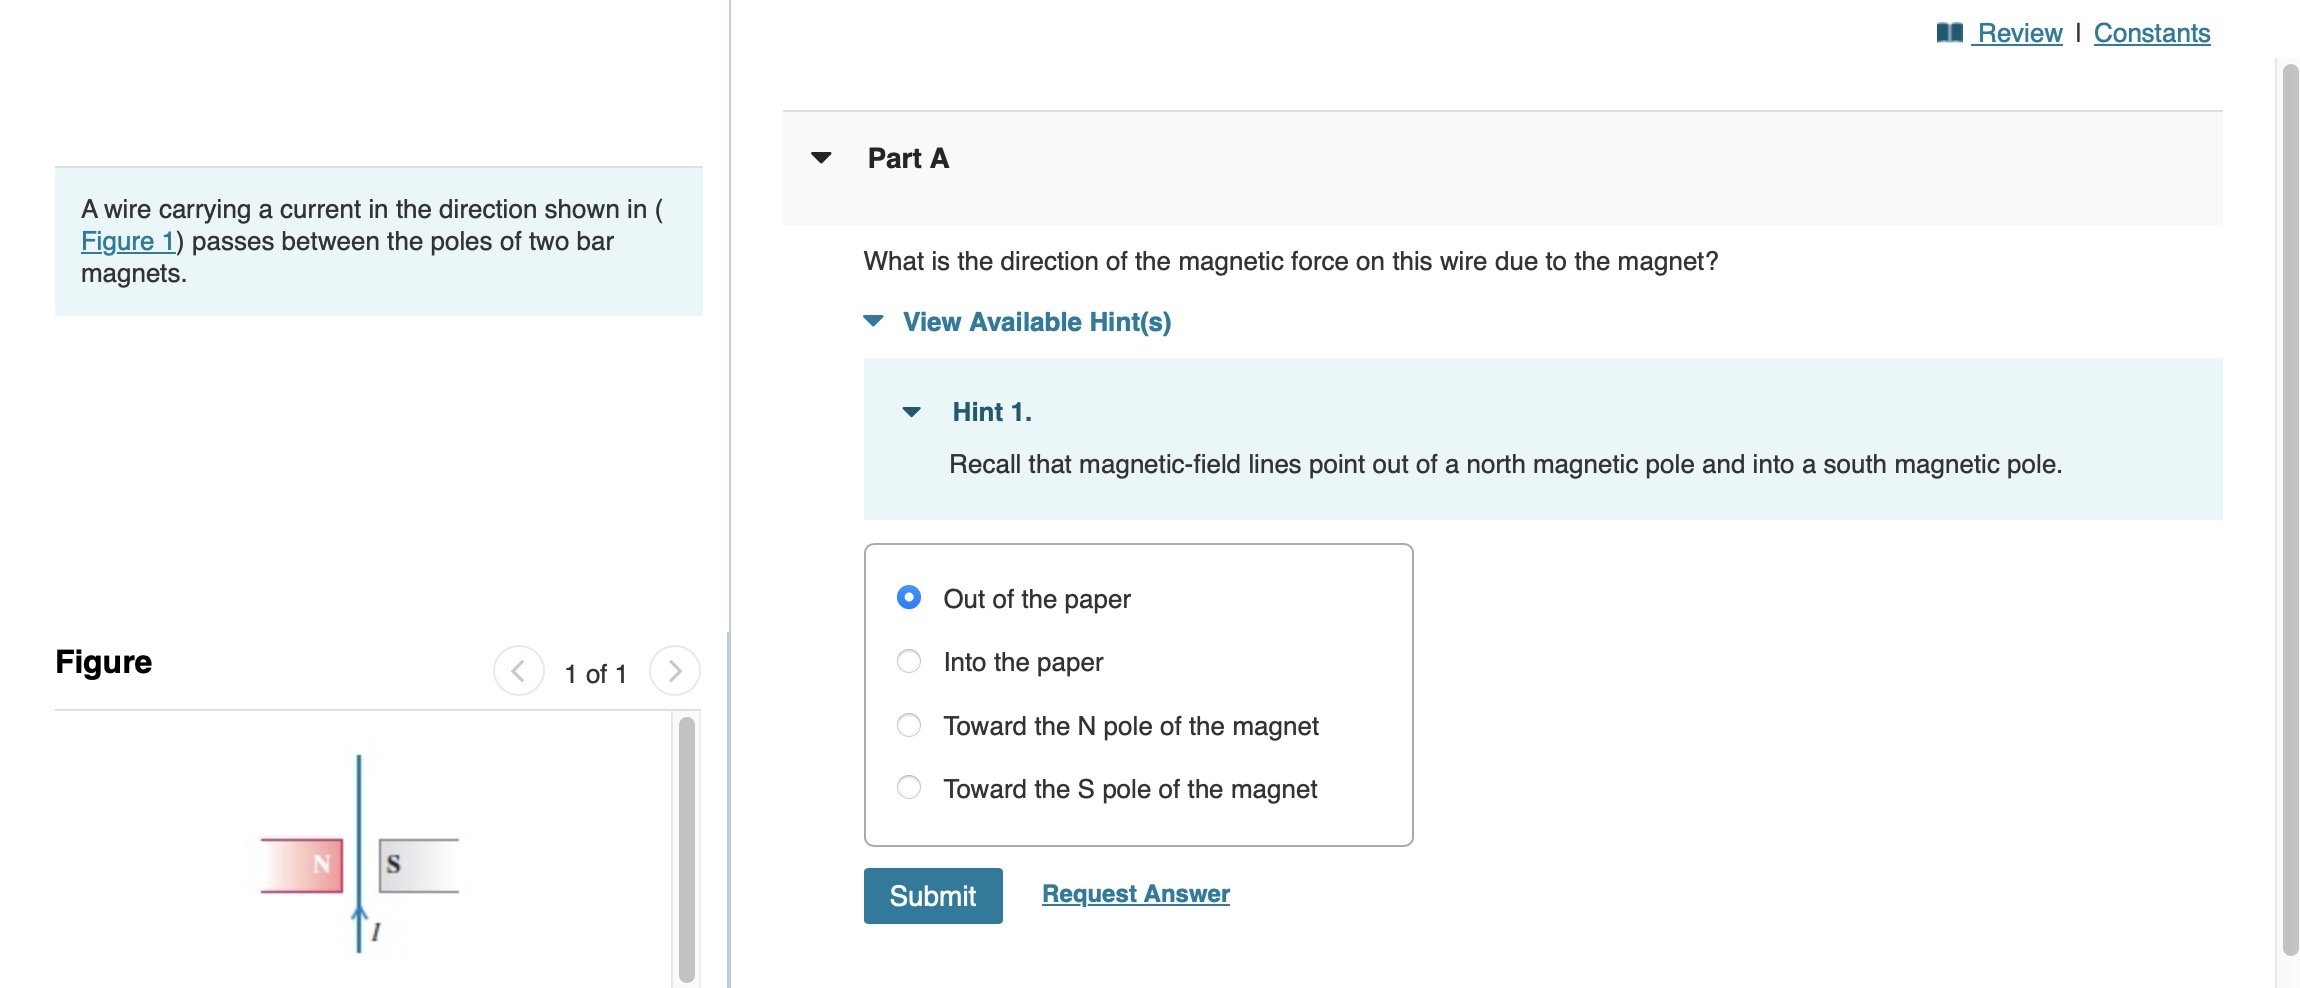Open the Constants reference
2300x988 pixels.
[x=2152, y=33]
